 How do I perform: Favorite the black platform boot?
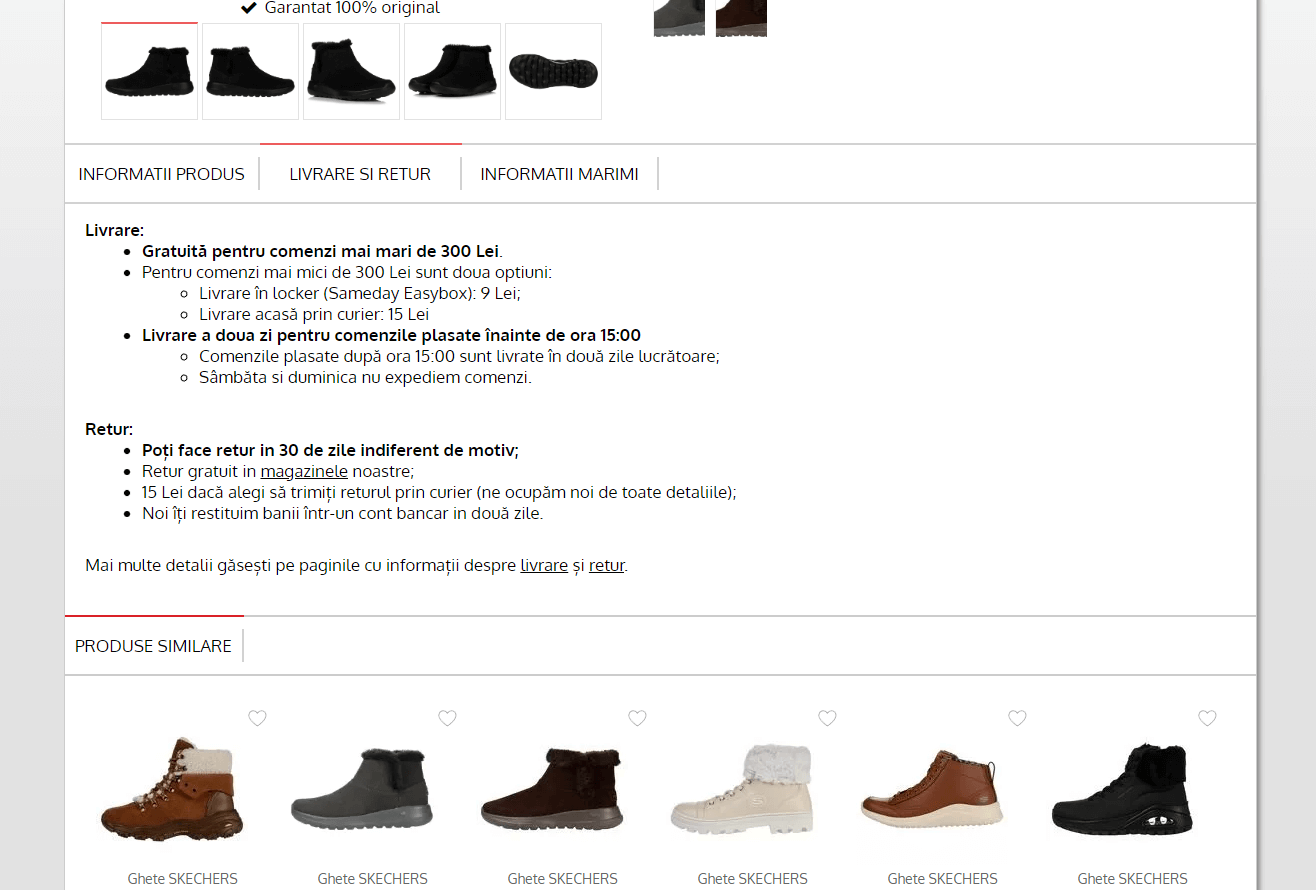1207,718
